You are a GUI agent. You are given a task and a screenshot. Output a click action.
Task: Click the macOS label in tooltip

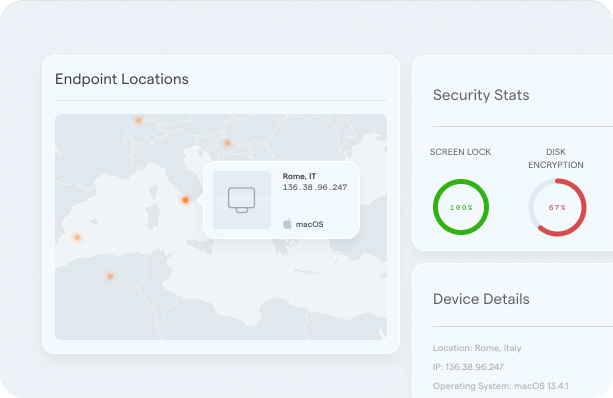[x=309, y=224]
